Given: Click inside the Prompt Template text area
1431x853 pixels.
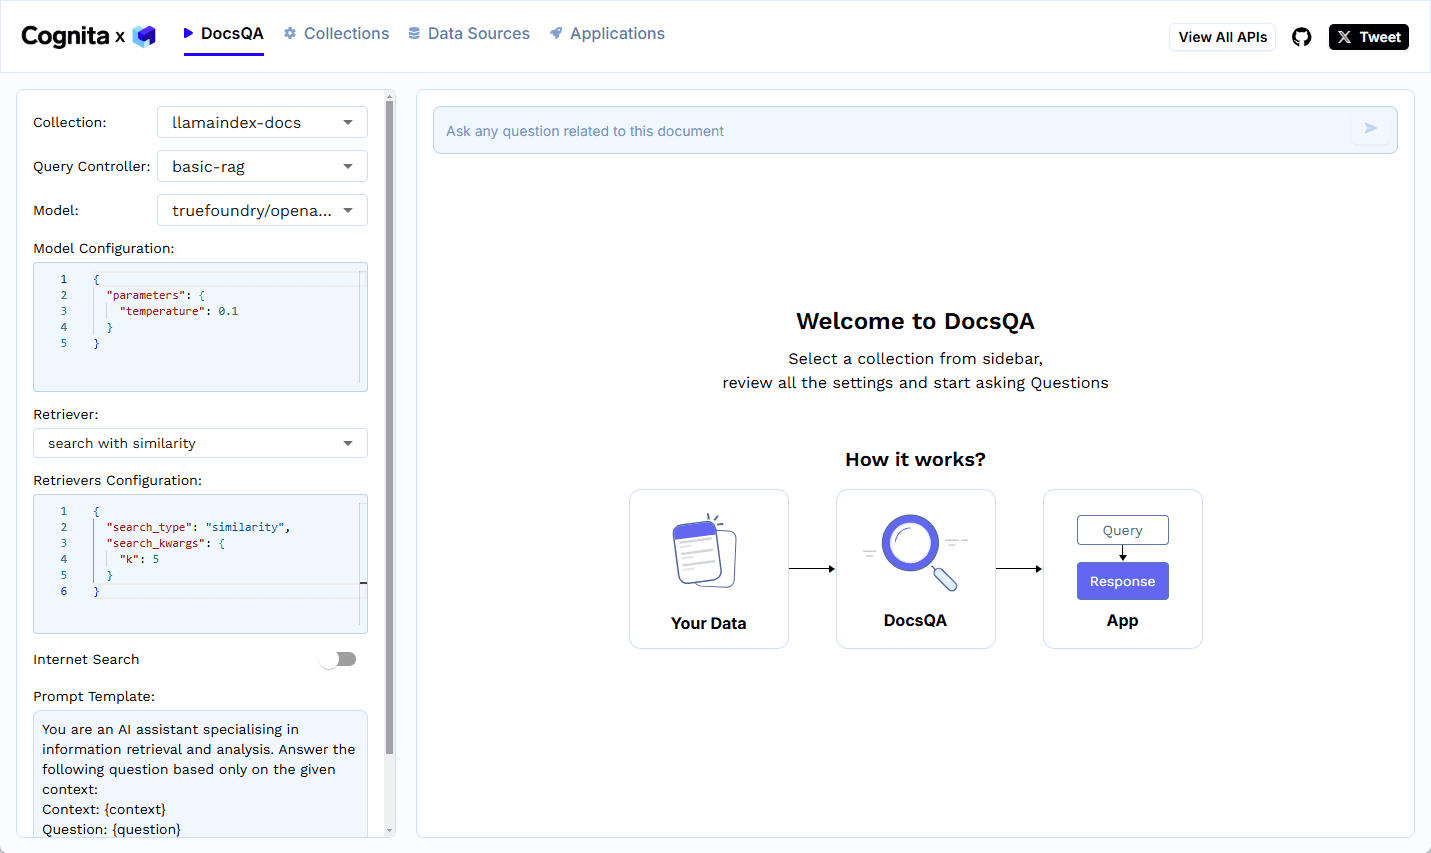Looking at the screenshot, I should 200,774.
